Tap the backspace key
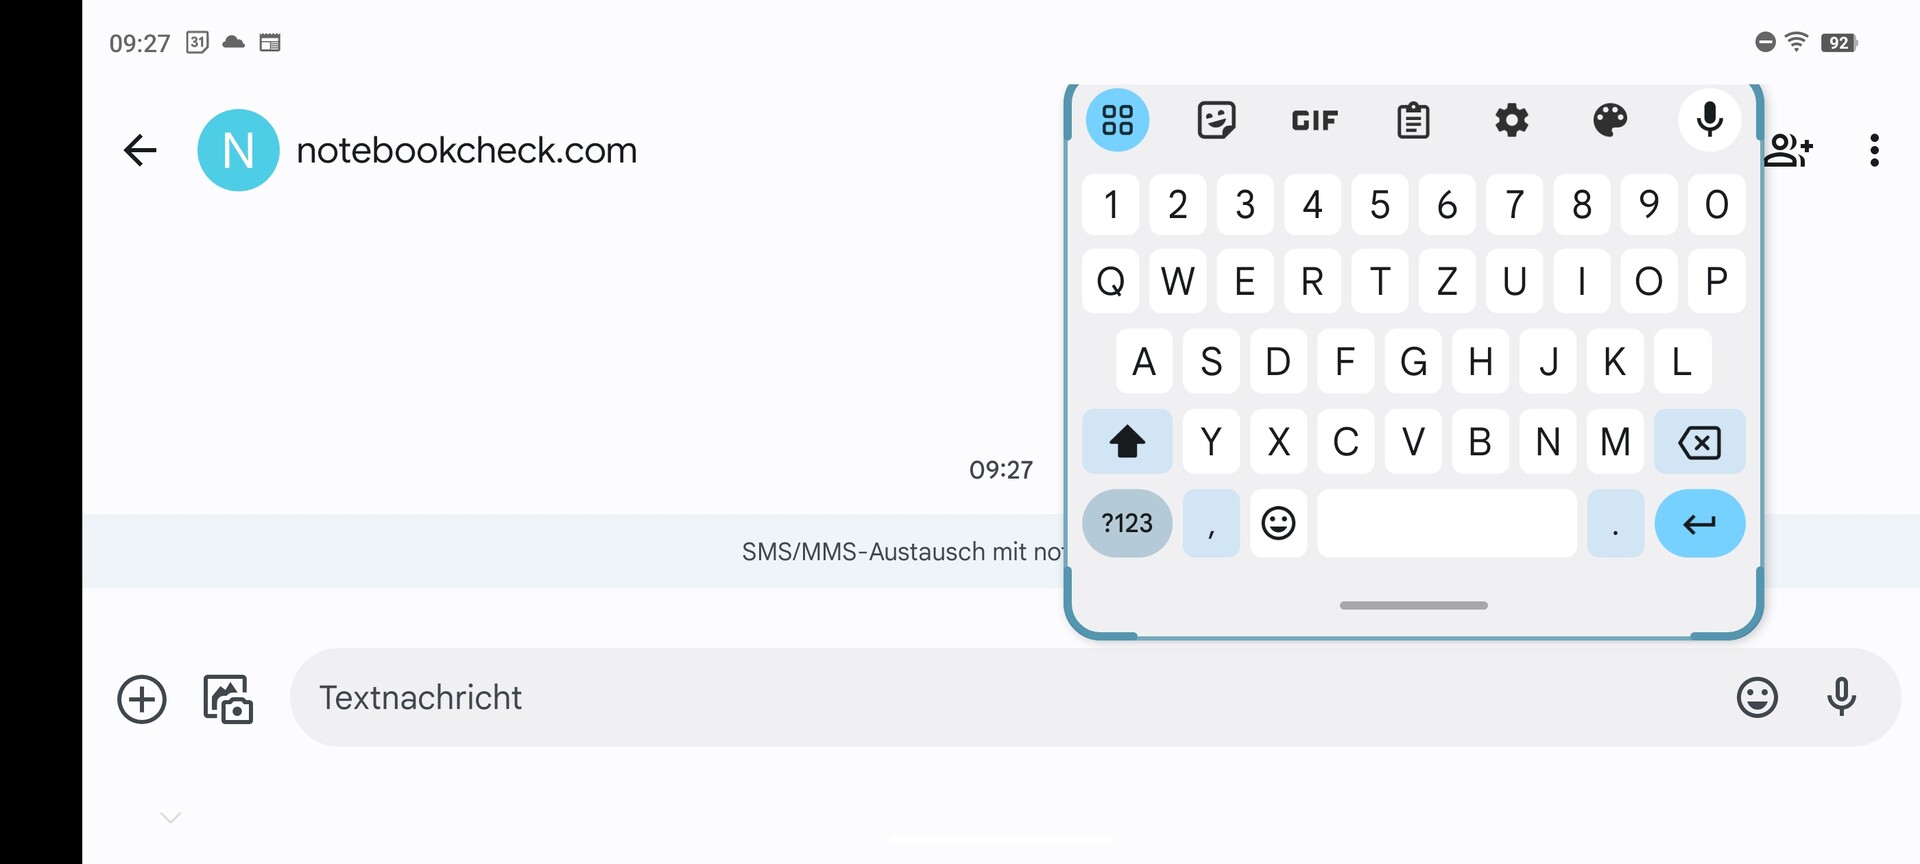This screenshot has width=1920, height=864. click(1699, 441)
